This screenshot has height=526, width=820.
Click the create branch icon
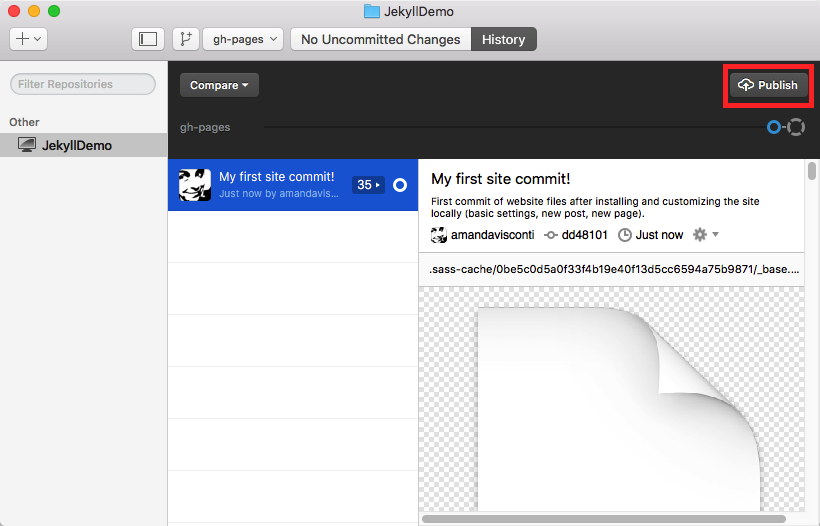pyautogui.click(x=184, y=39)
